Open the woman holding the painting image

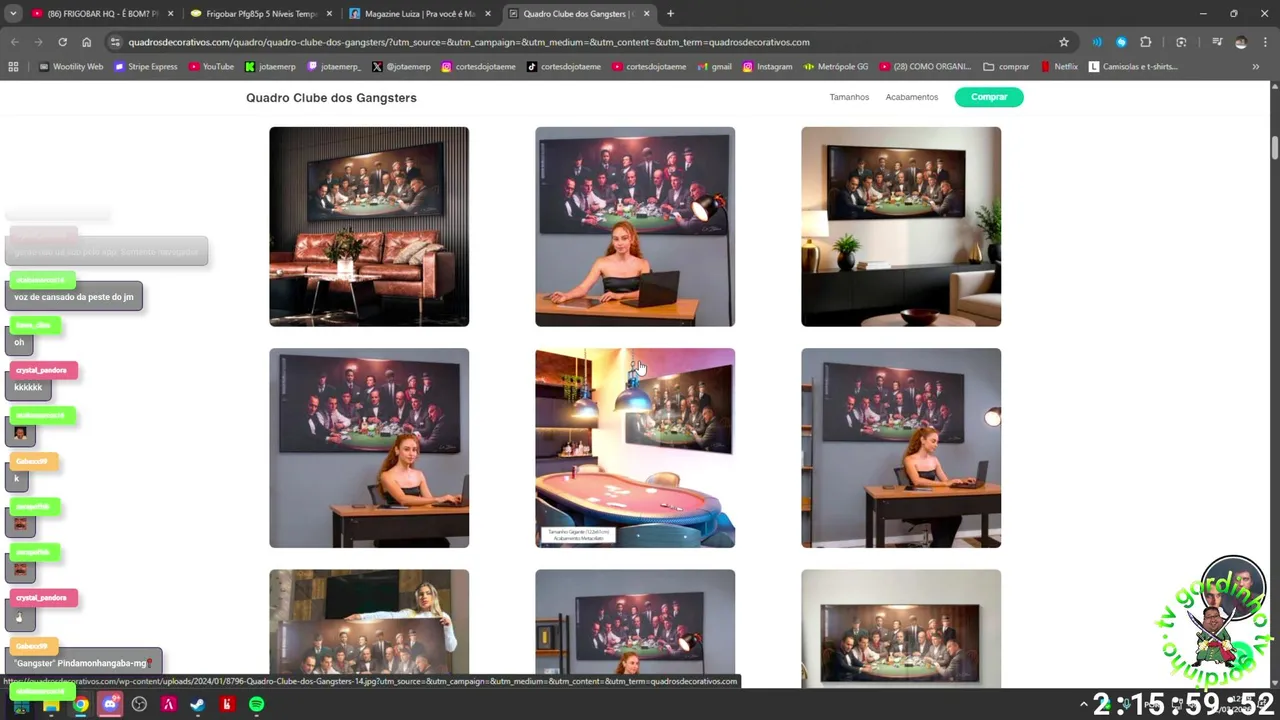pos(369,628)
